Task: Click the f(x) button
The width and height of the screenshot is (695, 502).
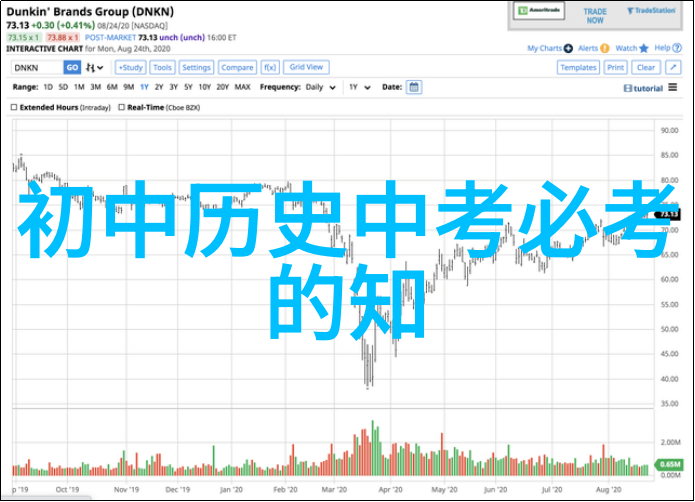Action: (270, 68)
